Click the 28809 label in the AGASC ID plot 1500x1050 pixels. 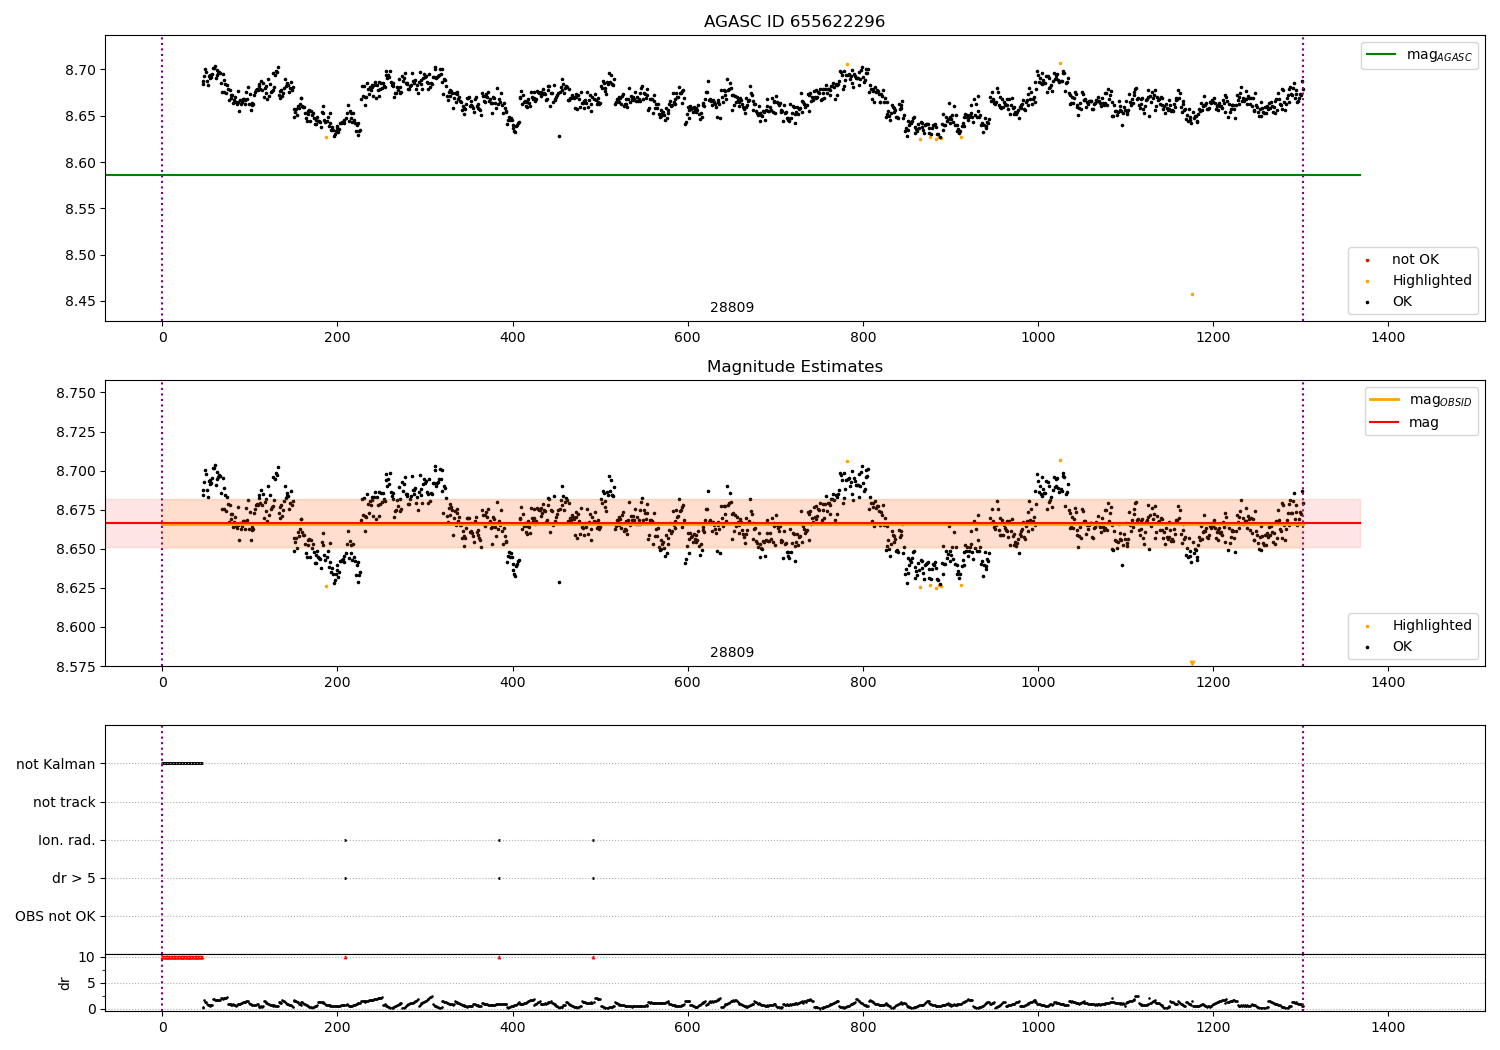coord(732,308)
